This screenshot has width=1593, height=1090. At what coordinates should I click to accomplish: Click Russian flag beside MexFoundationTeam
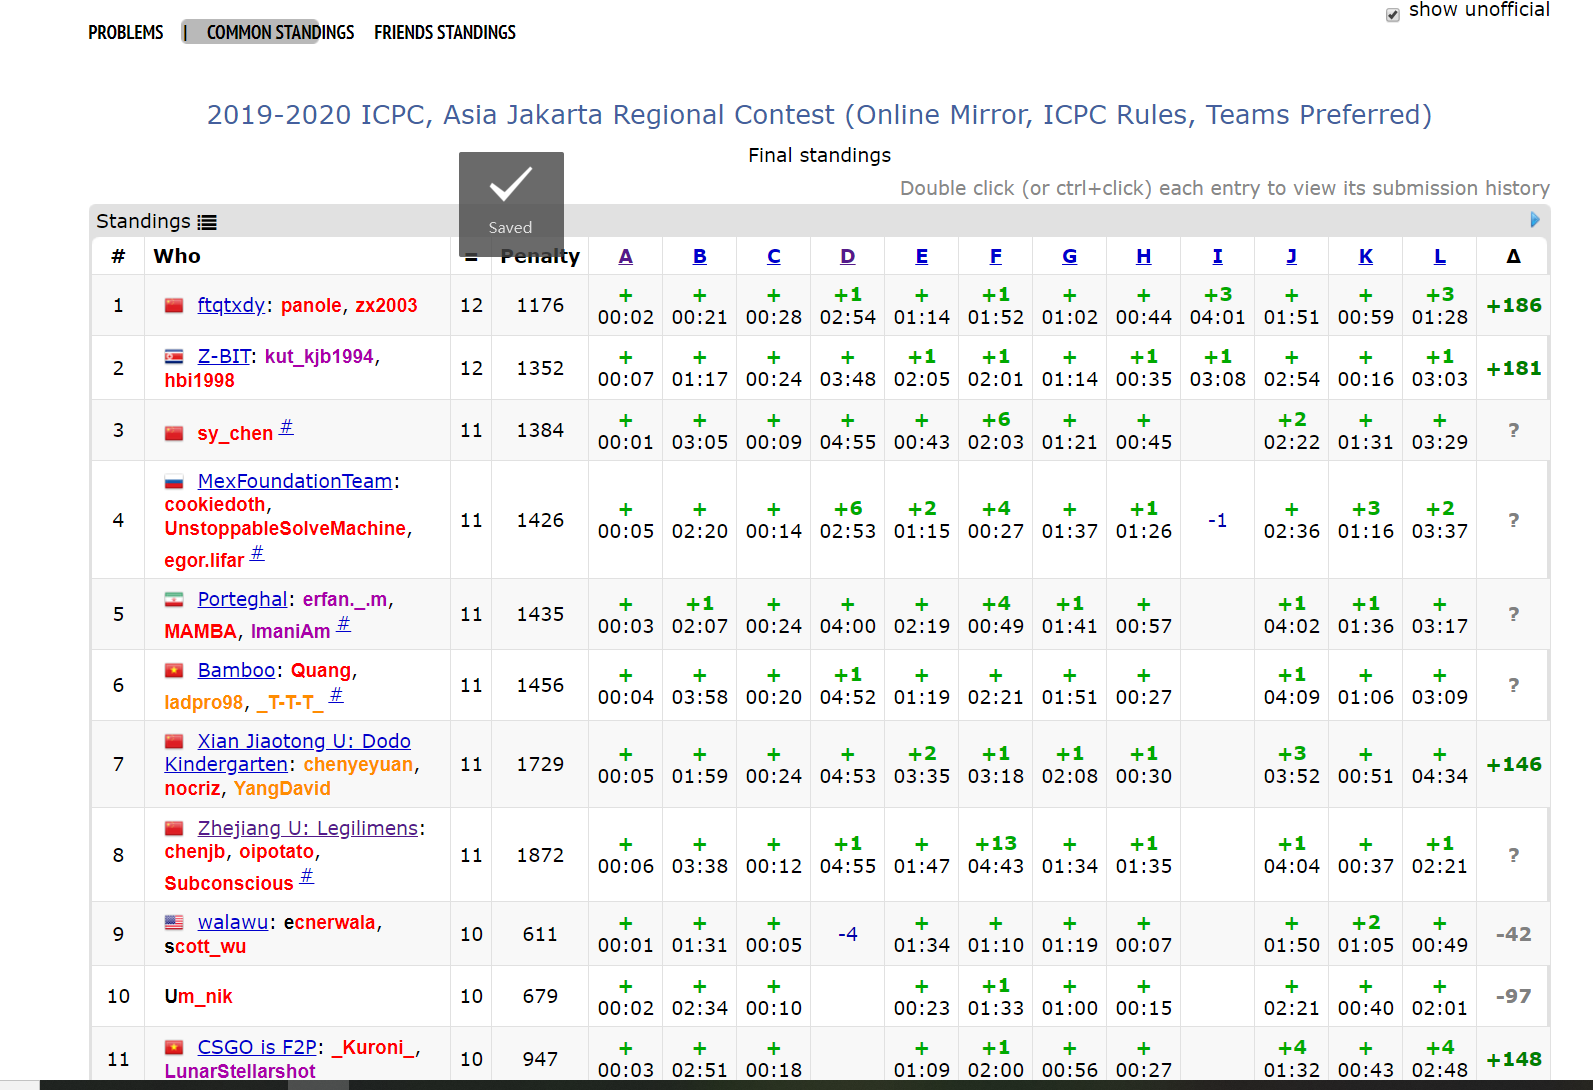tap(174, 482)
